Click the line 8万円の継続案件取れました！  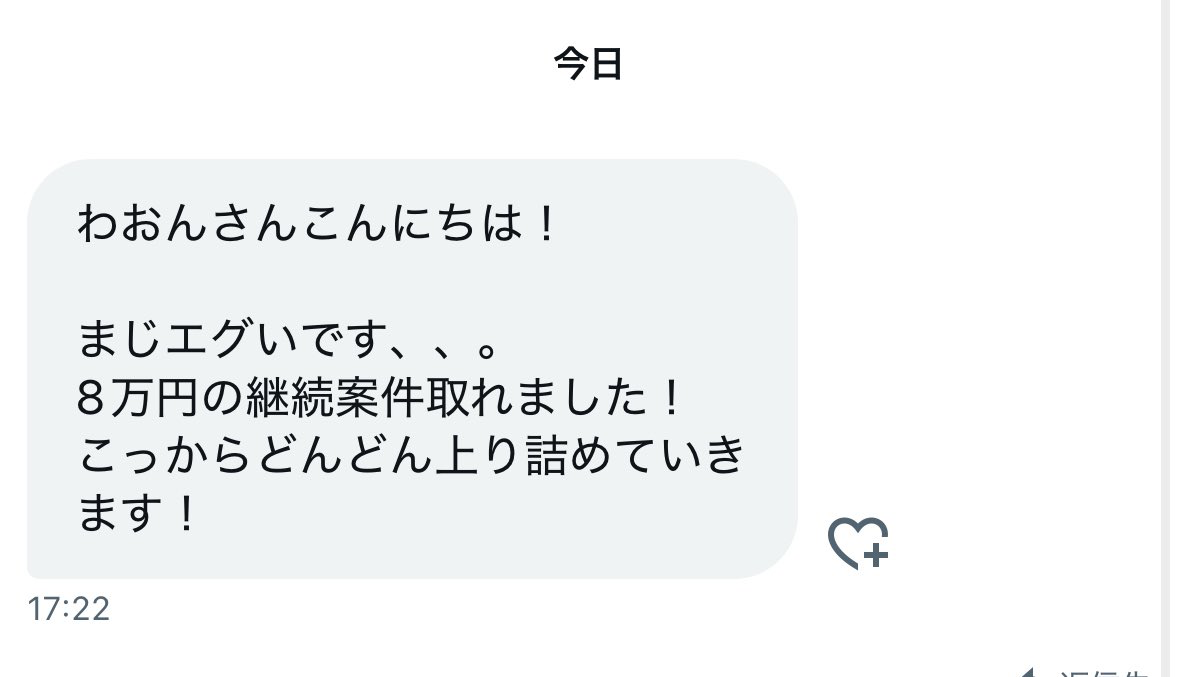[x=380, y=397]
